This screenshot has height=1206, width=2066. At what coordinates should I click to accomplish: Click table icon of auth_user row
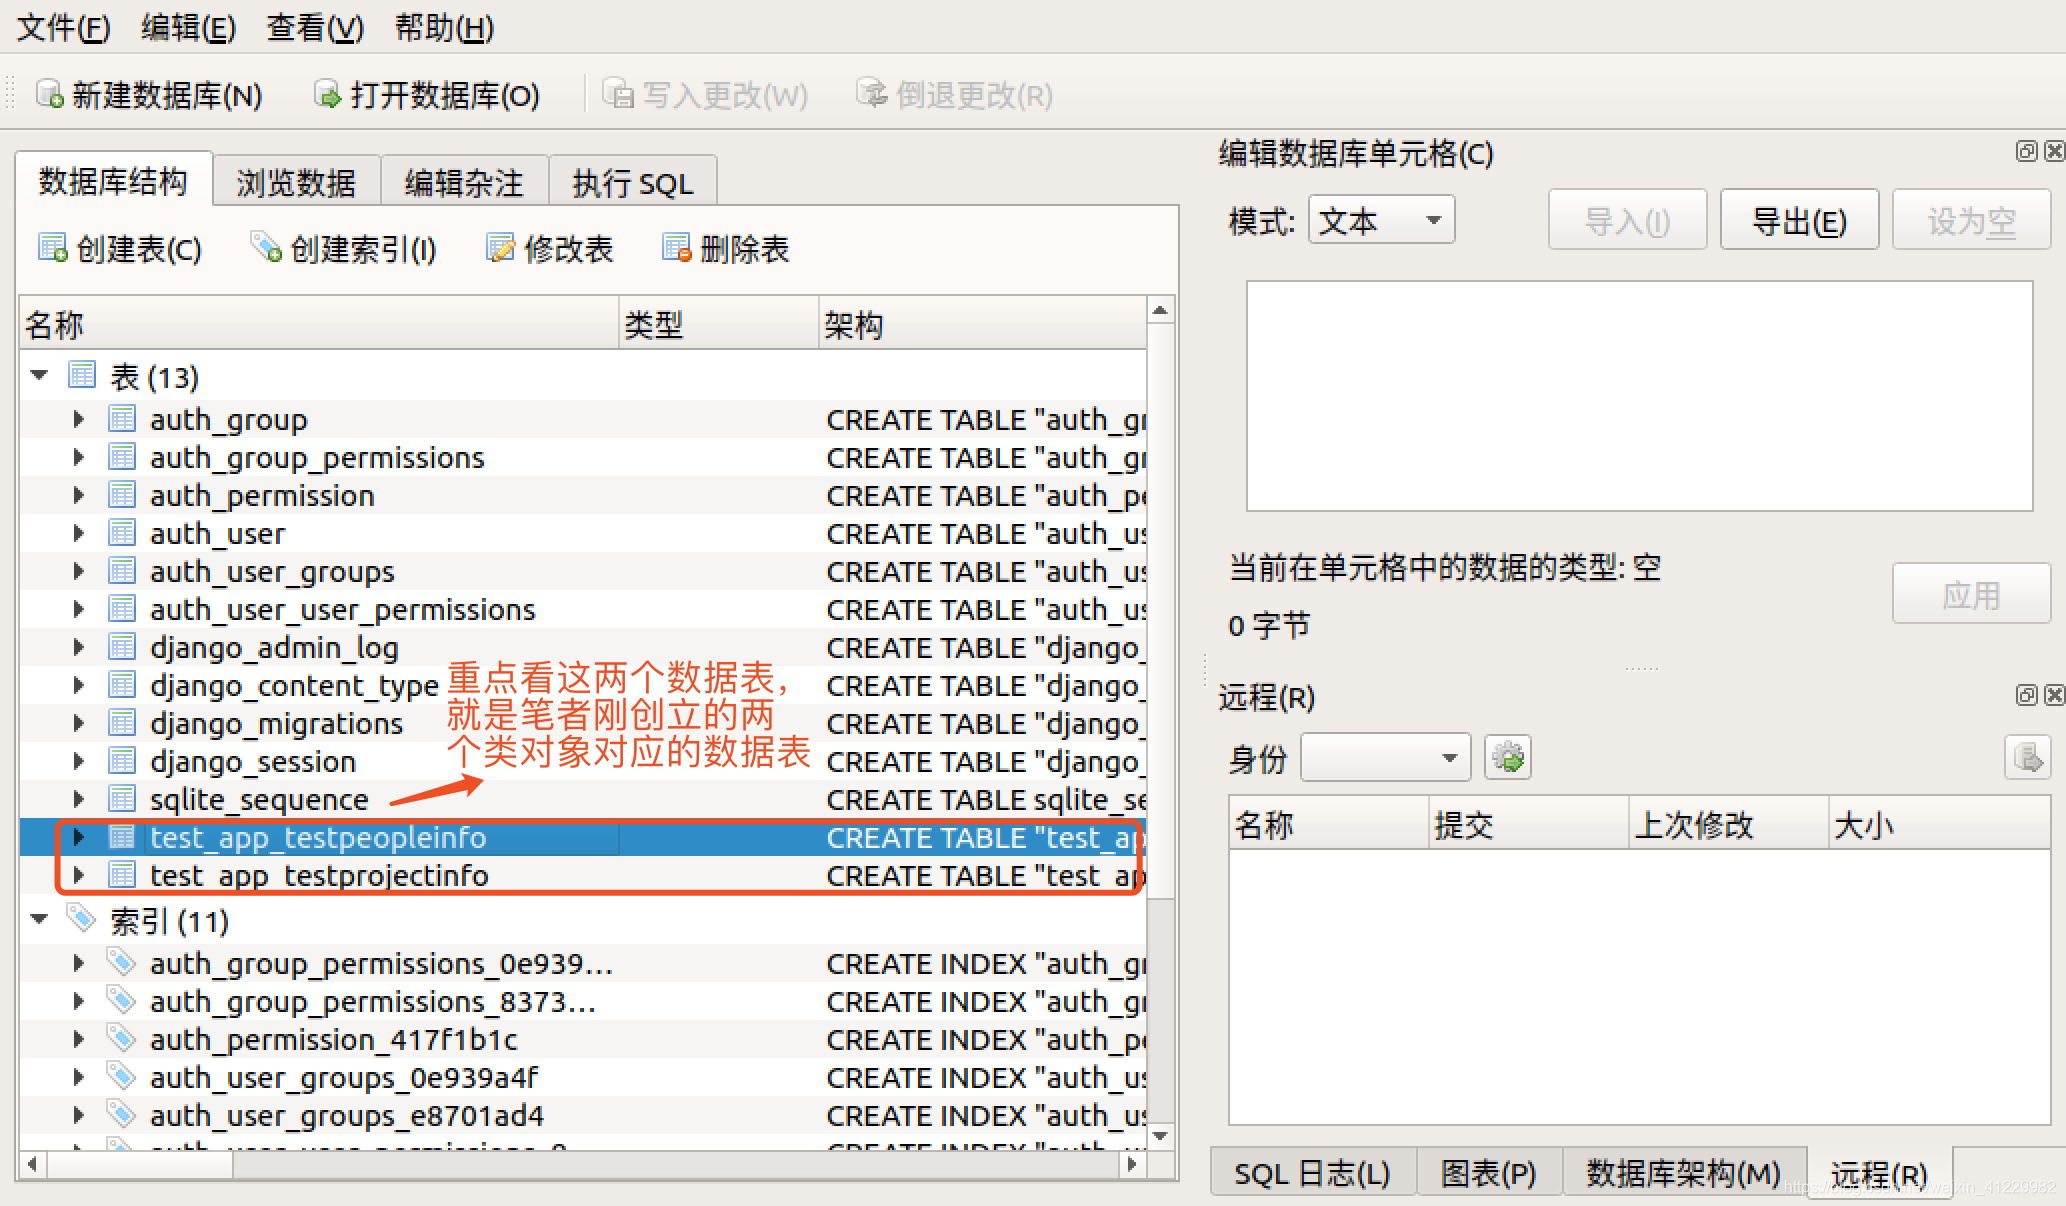click(122, 533)
